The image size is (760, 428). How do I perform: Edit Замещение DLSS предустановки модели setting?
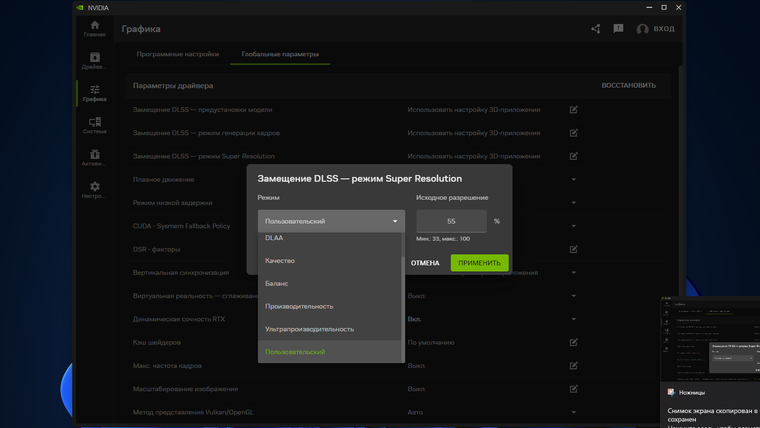(x=573, y=110)
